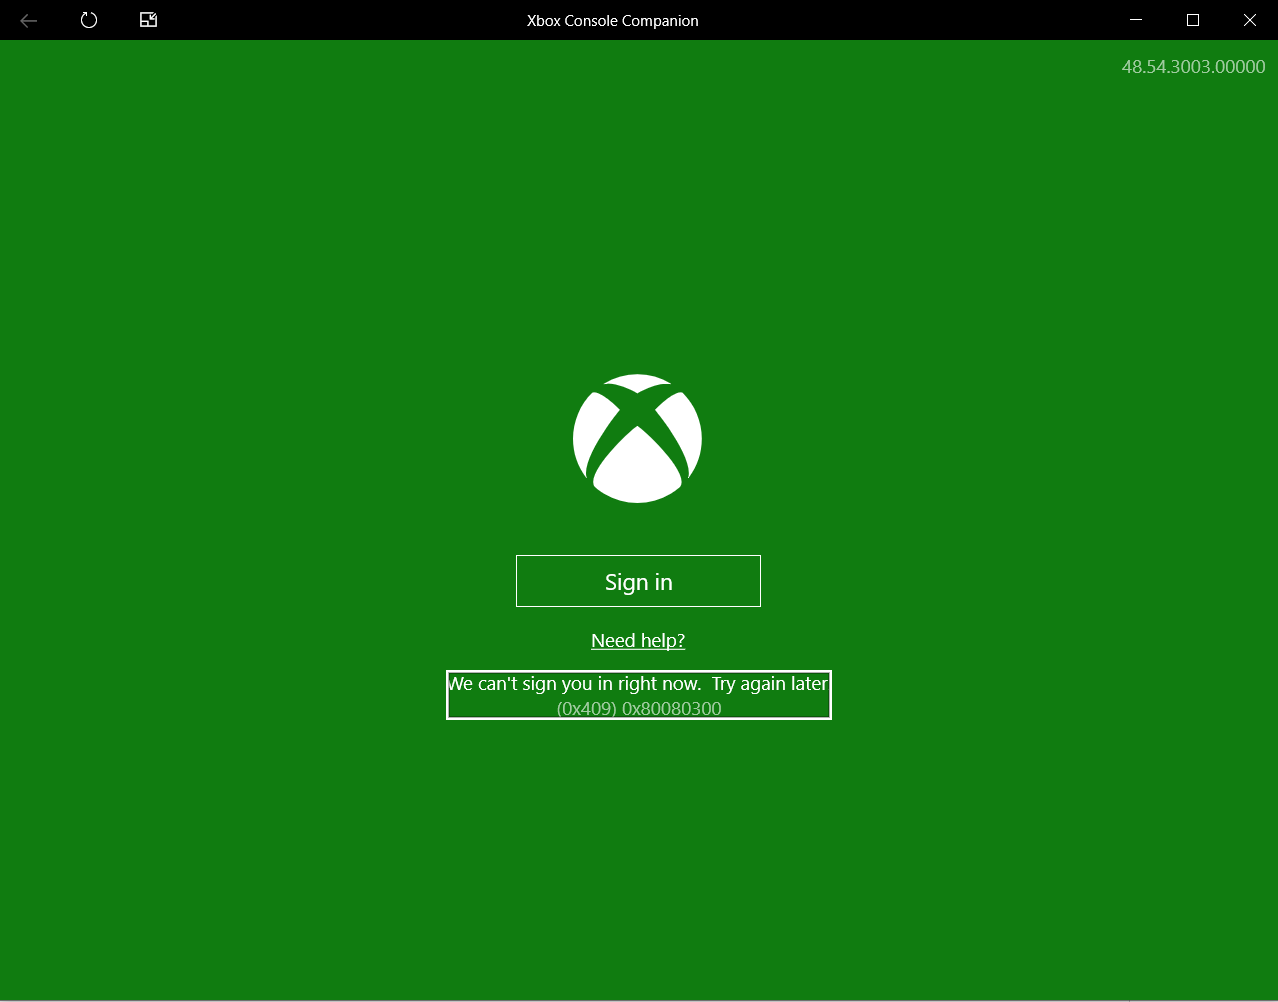
Task: Click the Sign in button
Action: (x=638, y=581)
